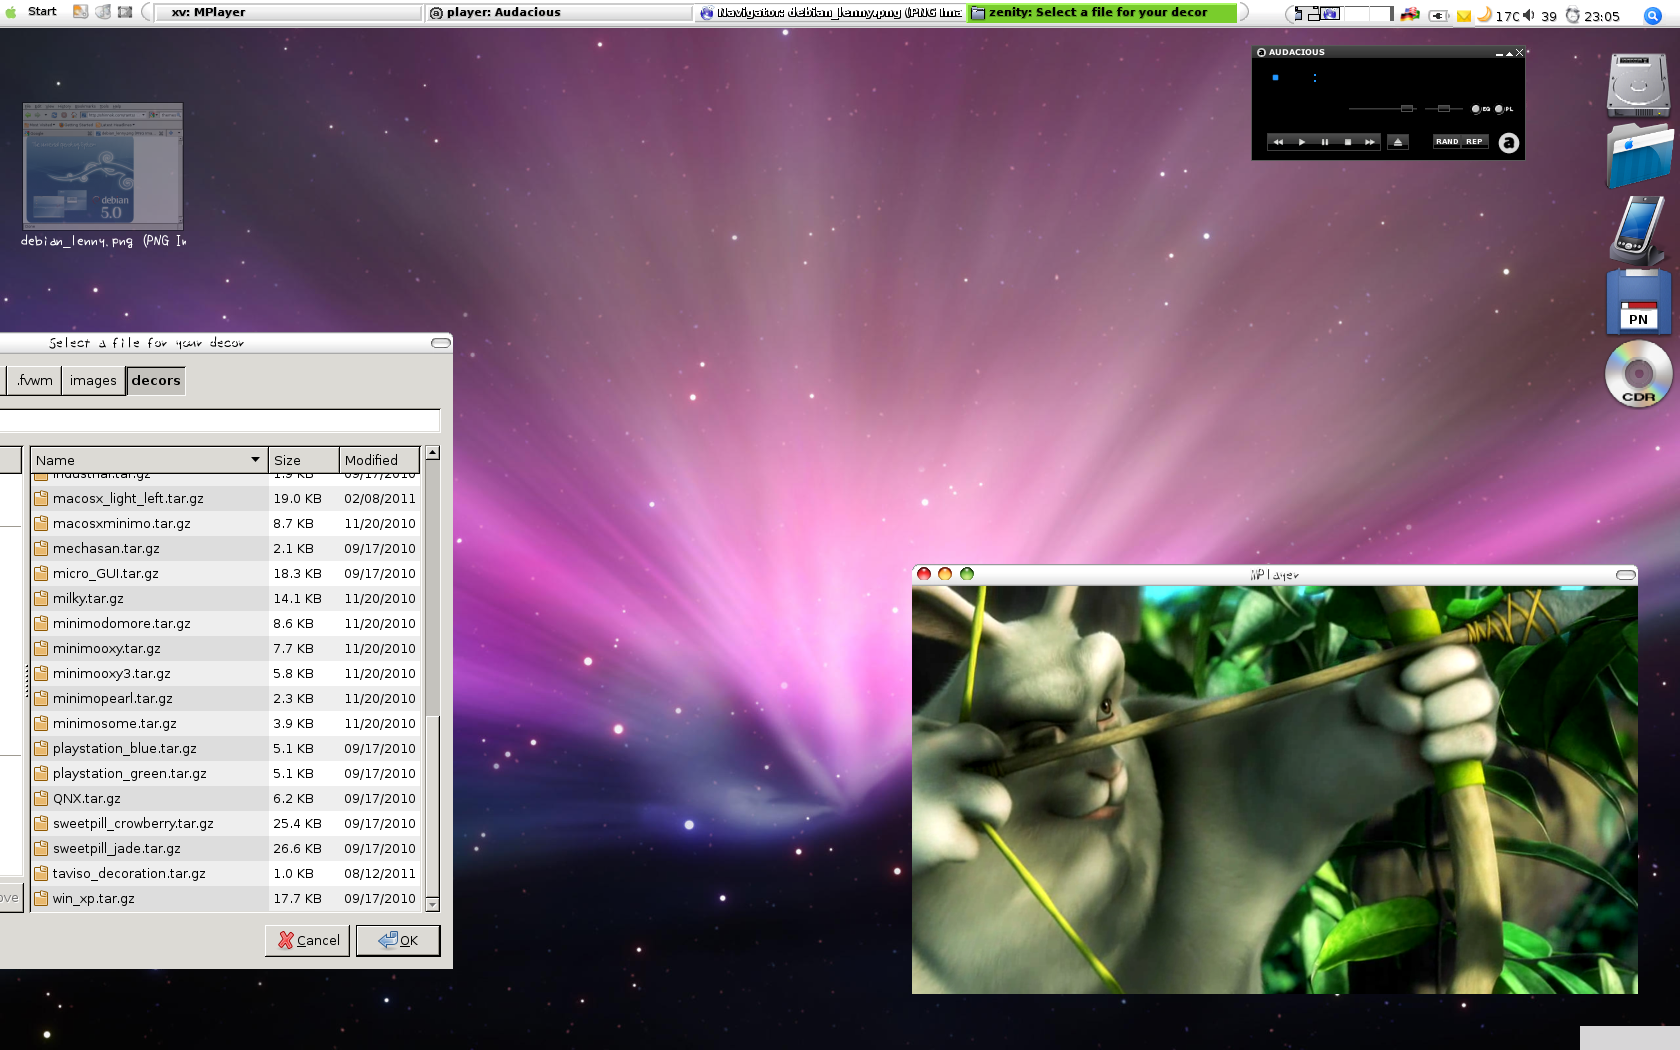Click the second quick-launch icon next to Start
This screenshot has height=1050, width=1680.
(103, 12)
